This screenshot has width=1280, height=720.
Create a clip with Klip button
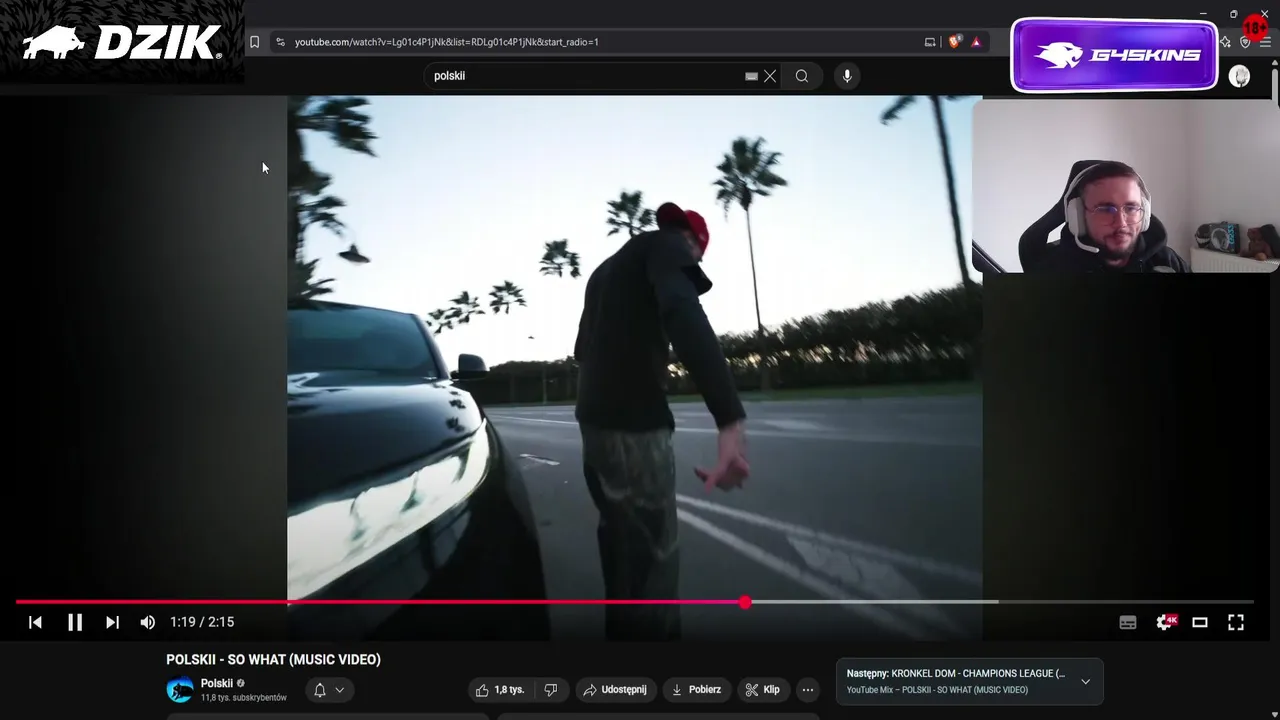[762, 690]
